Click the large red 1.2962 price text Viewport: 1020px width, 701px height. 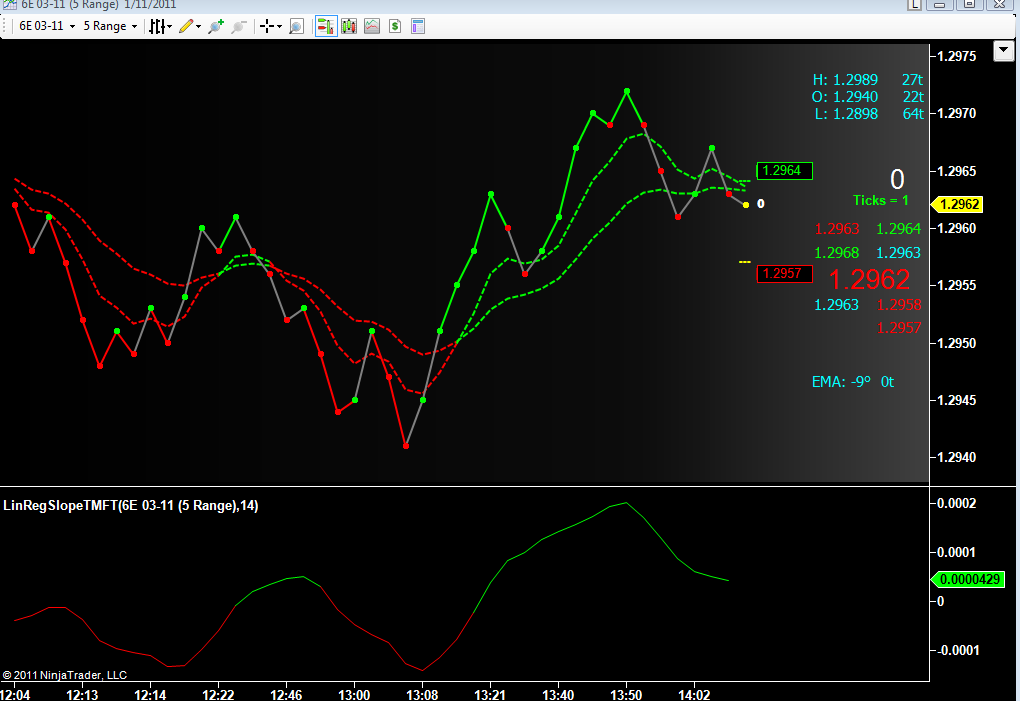869,280
